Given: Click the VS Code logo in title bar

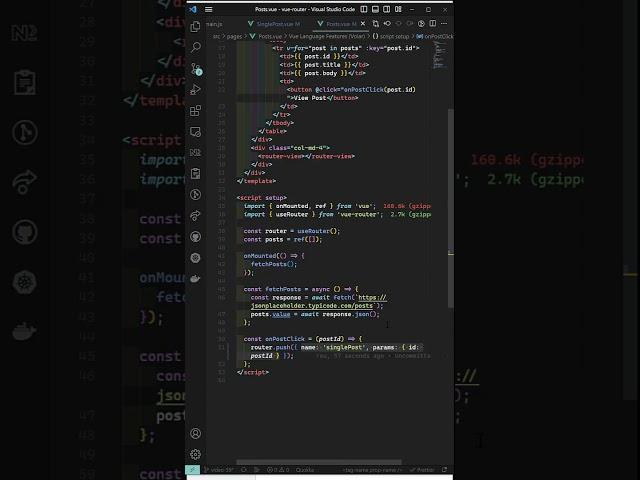Looking at the screenshot, I should tap(193, 9).
